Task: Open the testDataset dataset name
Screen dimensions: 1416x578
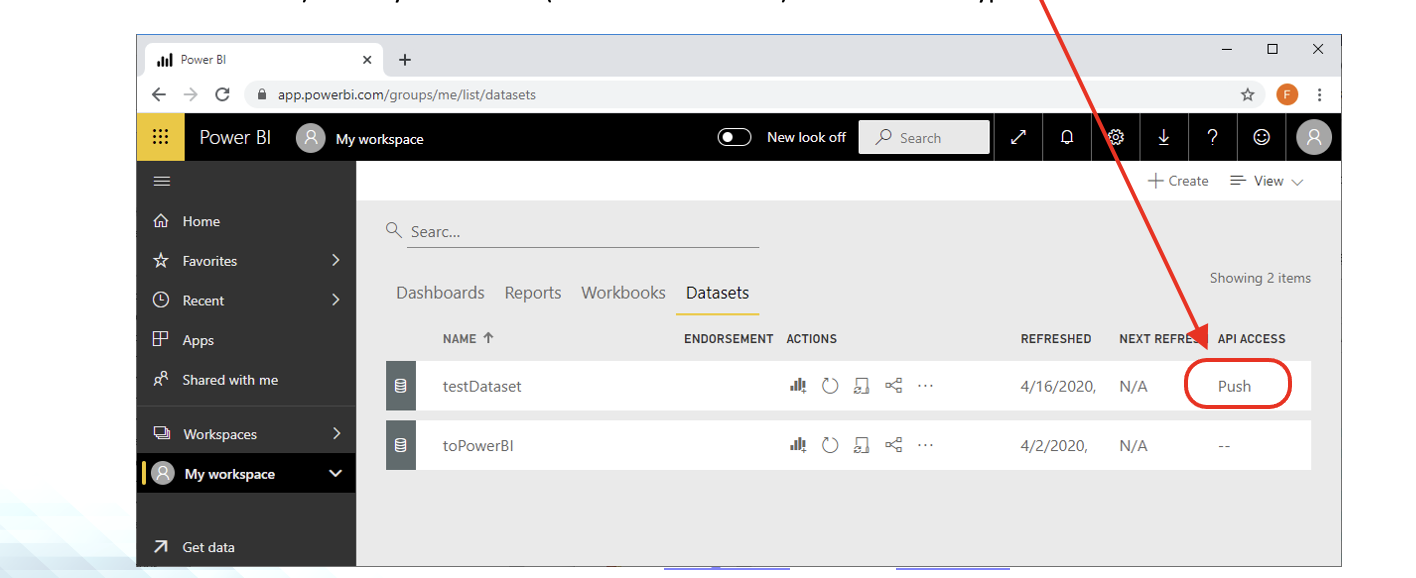Action: pyautogui.click(x=482, y=386)
